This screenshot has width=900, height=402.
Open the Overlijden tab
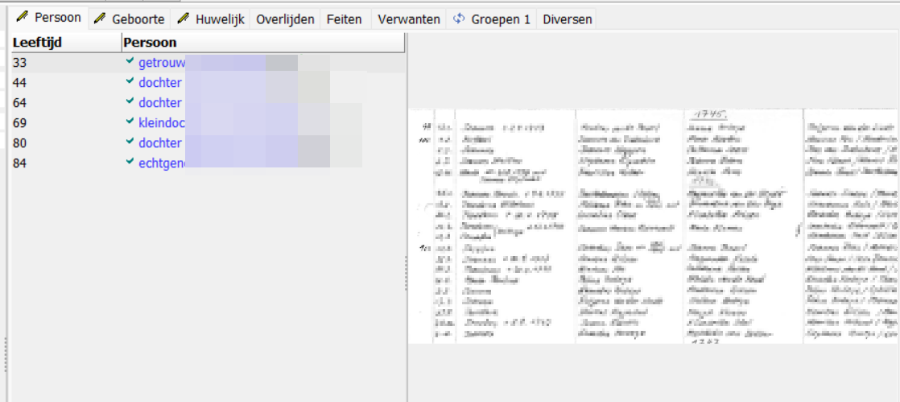click(x=285, y=19)
